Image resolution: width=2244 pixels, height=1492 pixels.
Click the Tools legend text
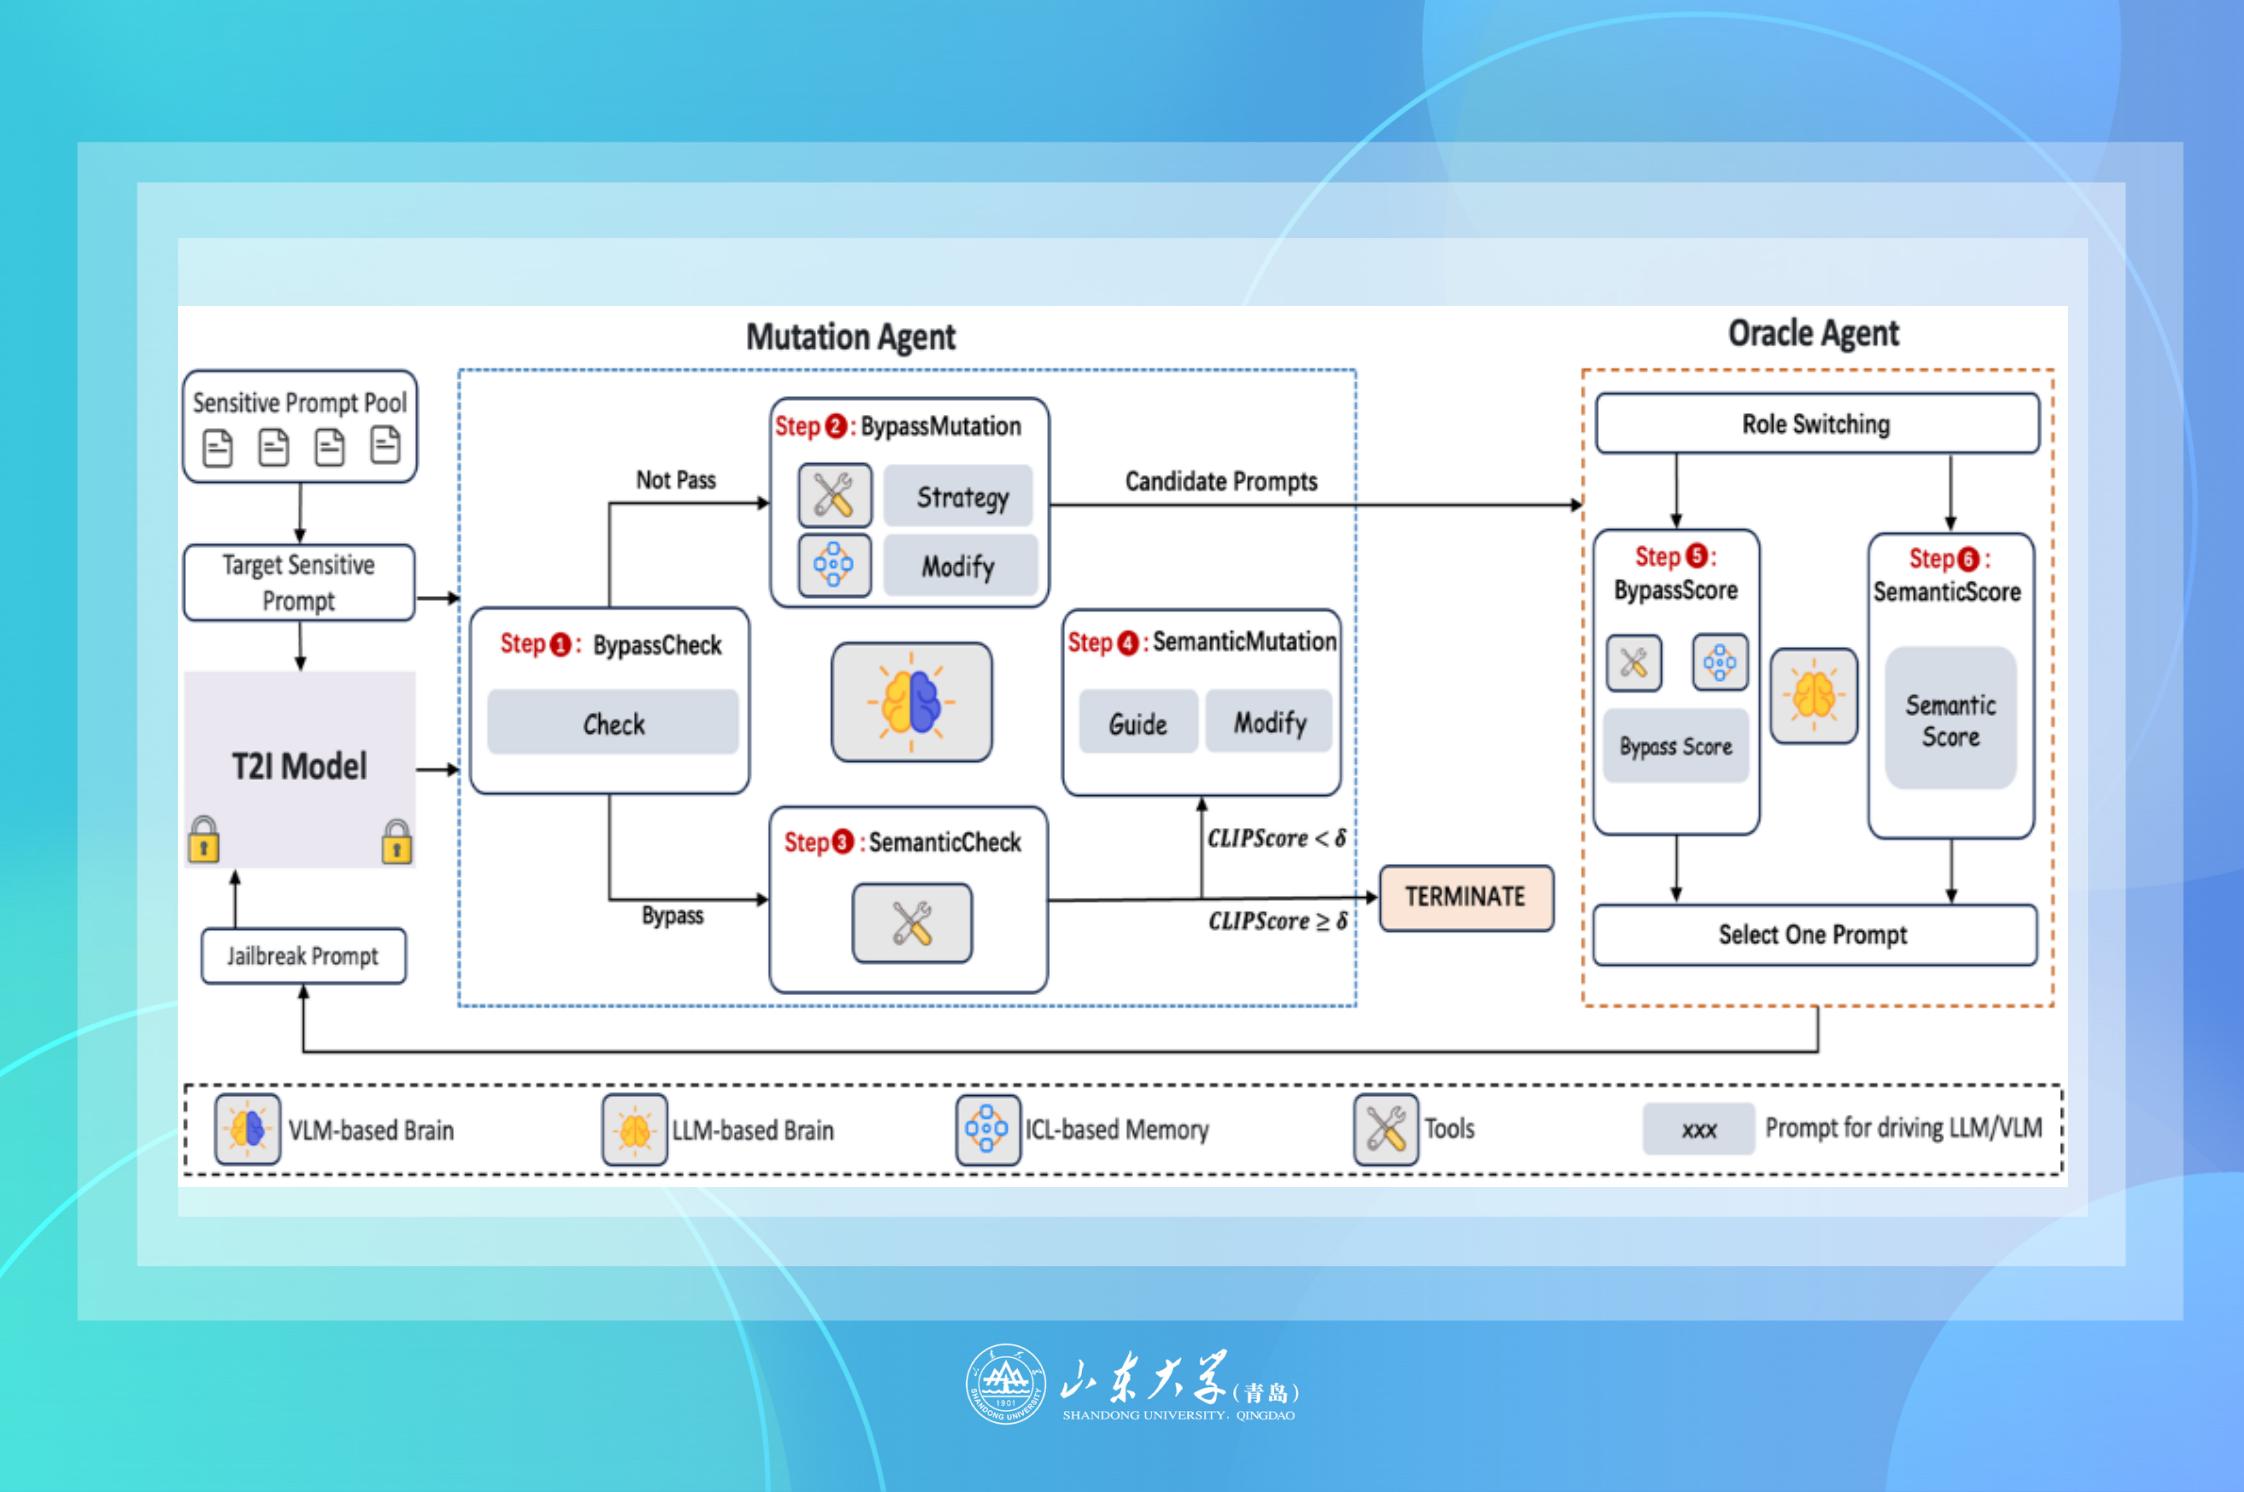point(1449,1129)
